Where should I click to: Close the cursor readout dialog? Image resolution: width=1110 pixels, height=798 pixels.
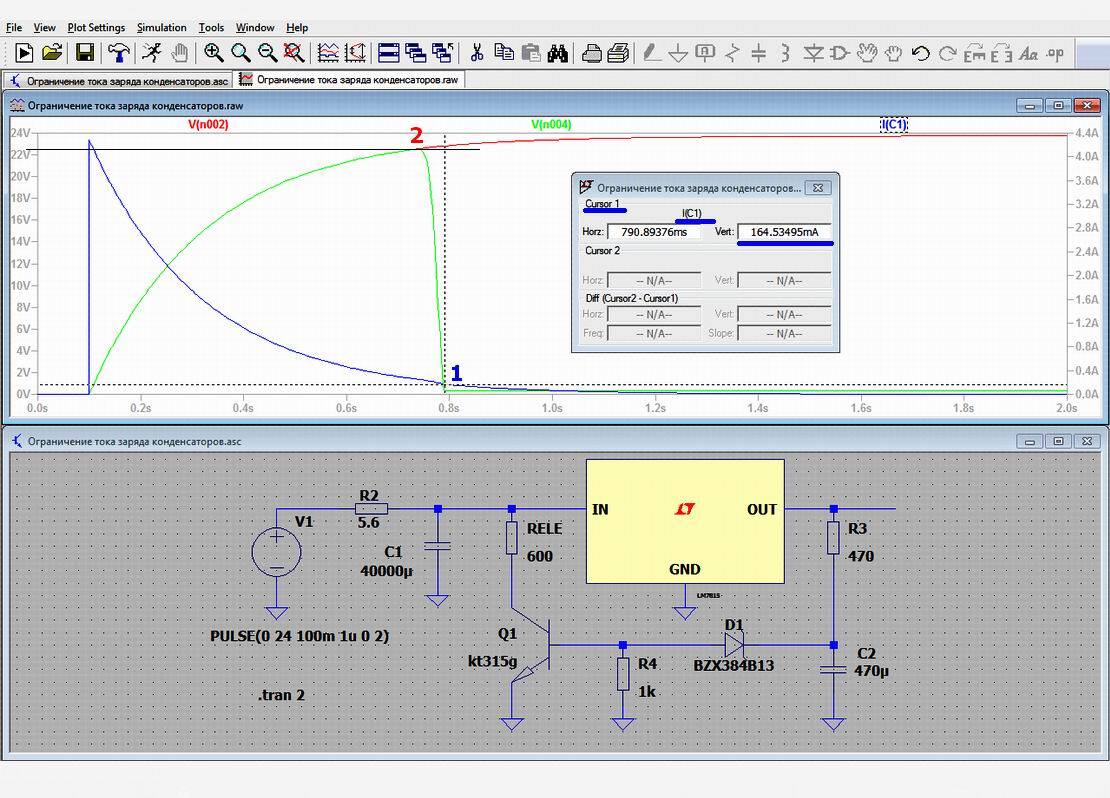[x=818, y=188]
